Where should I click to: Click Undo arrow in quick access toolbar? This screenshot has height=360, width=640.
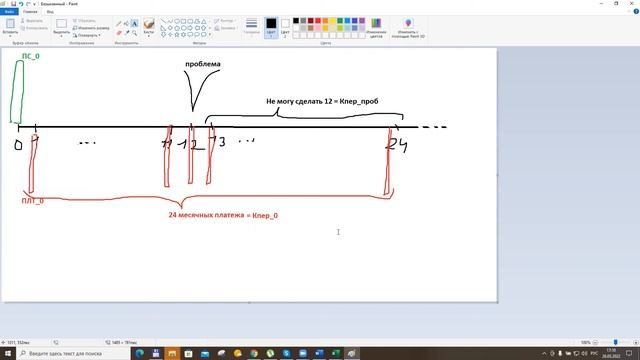(21, 4)
